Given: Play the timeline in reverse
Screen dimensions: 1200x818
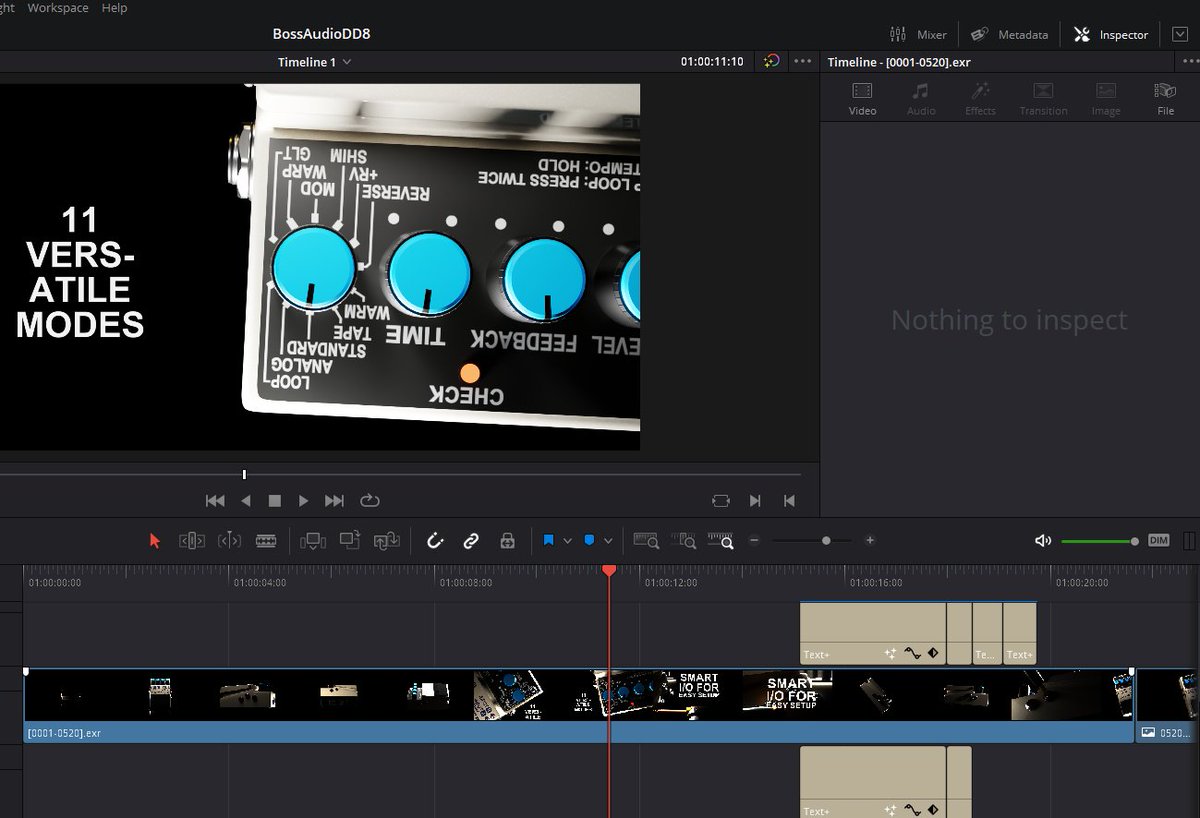Looking at the screenshot, I should (x=246, y=501).
